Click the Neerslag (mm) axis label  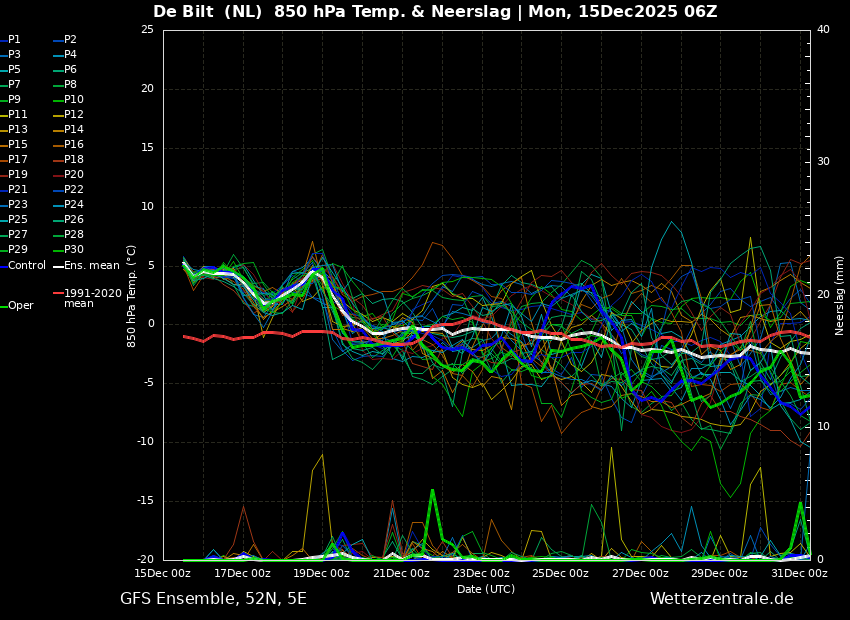click(x=839, y=296)
